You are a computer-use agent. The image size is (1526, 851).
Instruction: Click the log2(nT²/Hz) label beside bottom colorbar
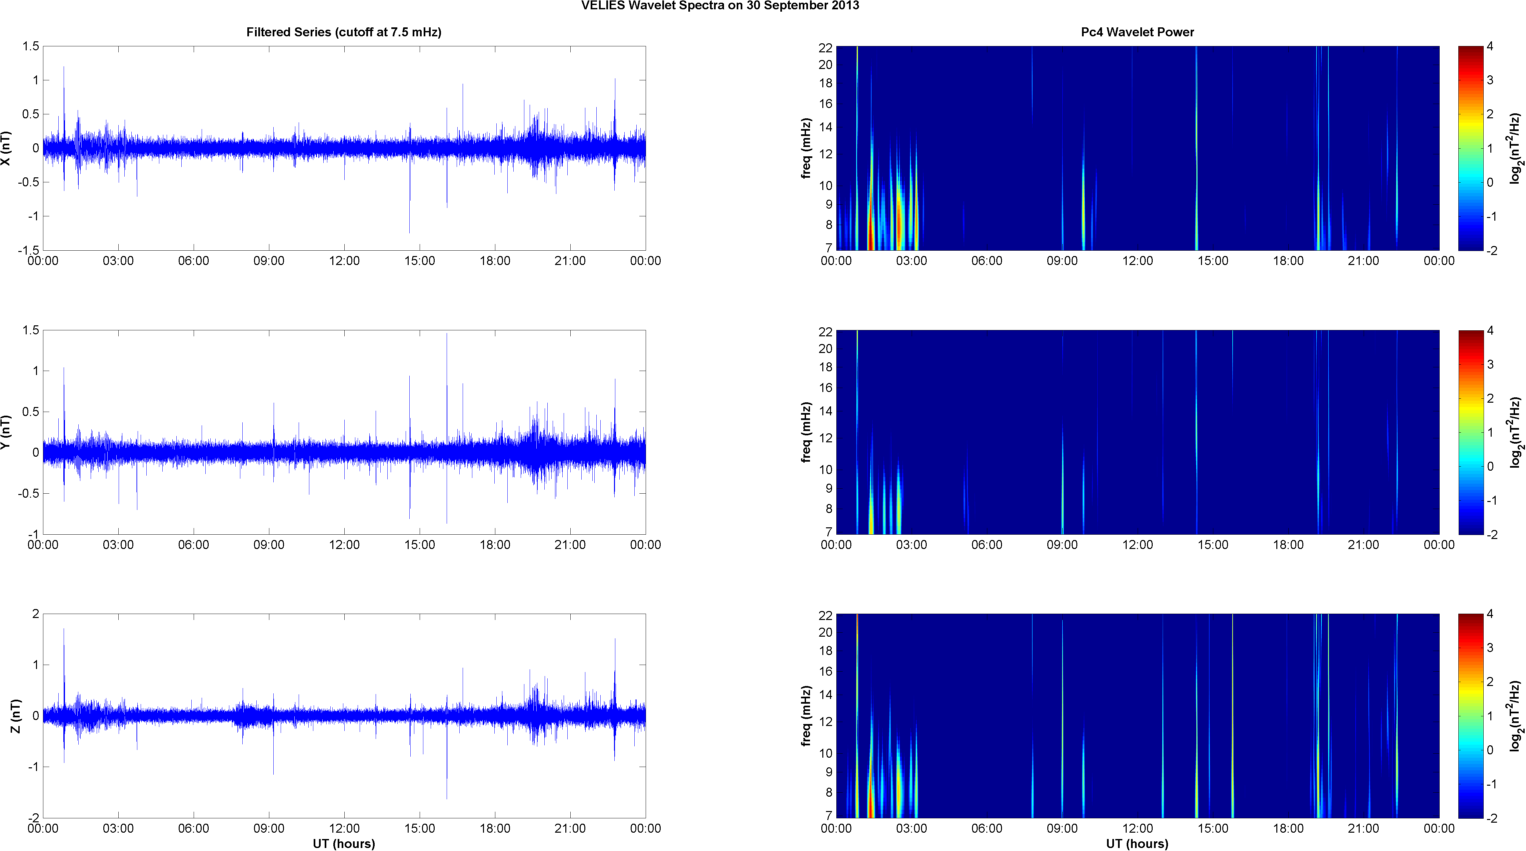1516,716
